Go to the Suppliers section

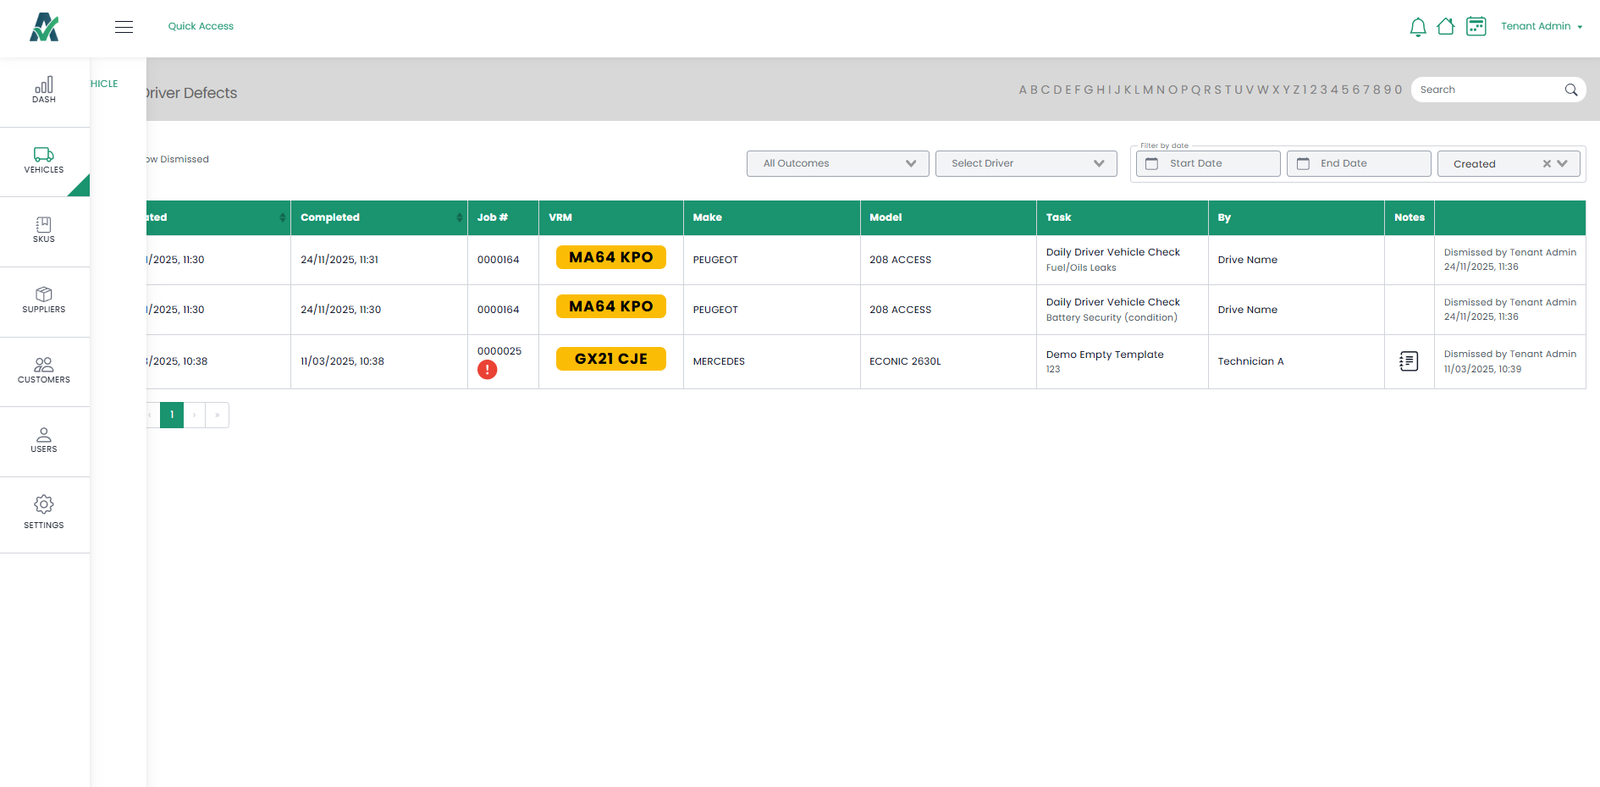pyautogui.click(x=44, y=300)
